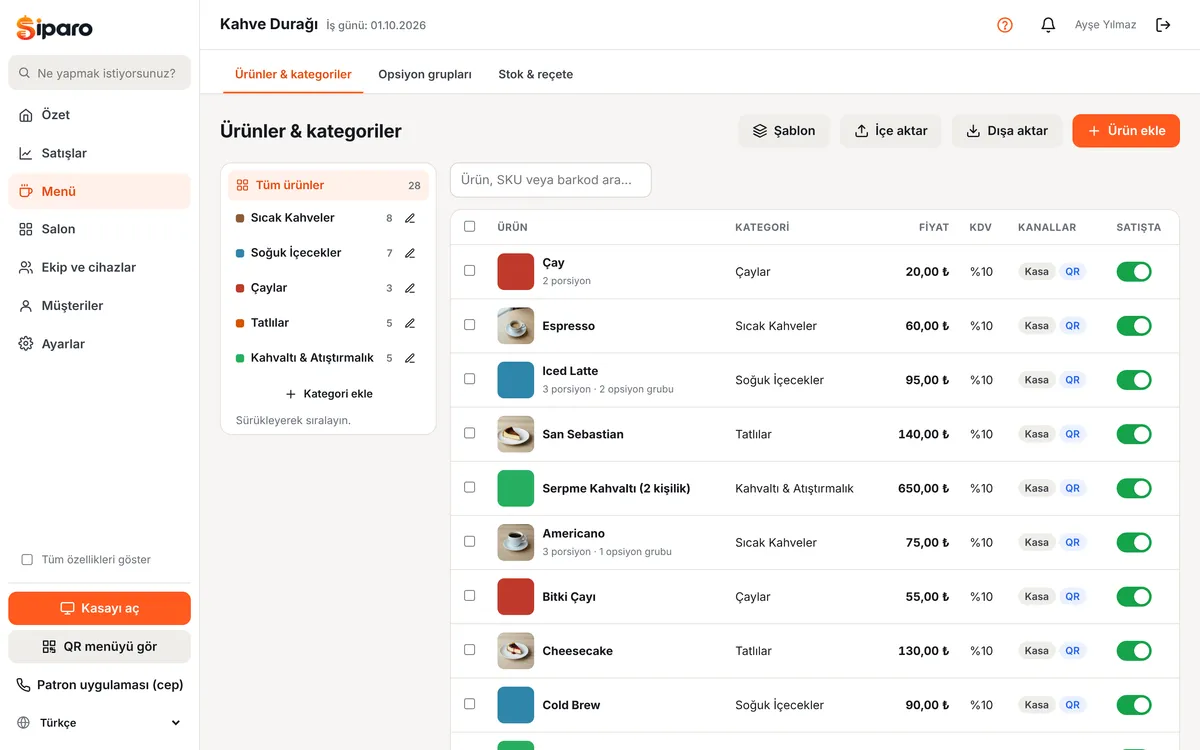Click the product search field
The width and height of the screenshot is (1200, 750).
[x=551, y=180]
